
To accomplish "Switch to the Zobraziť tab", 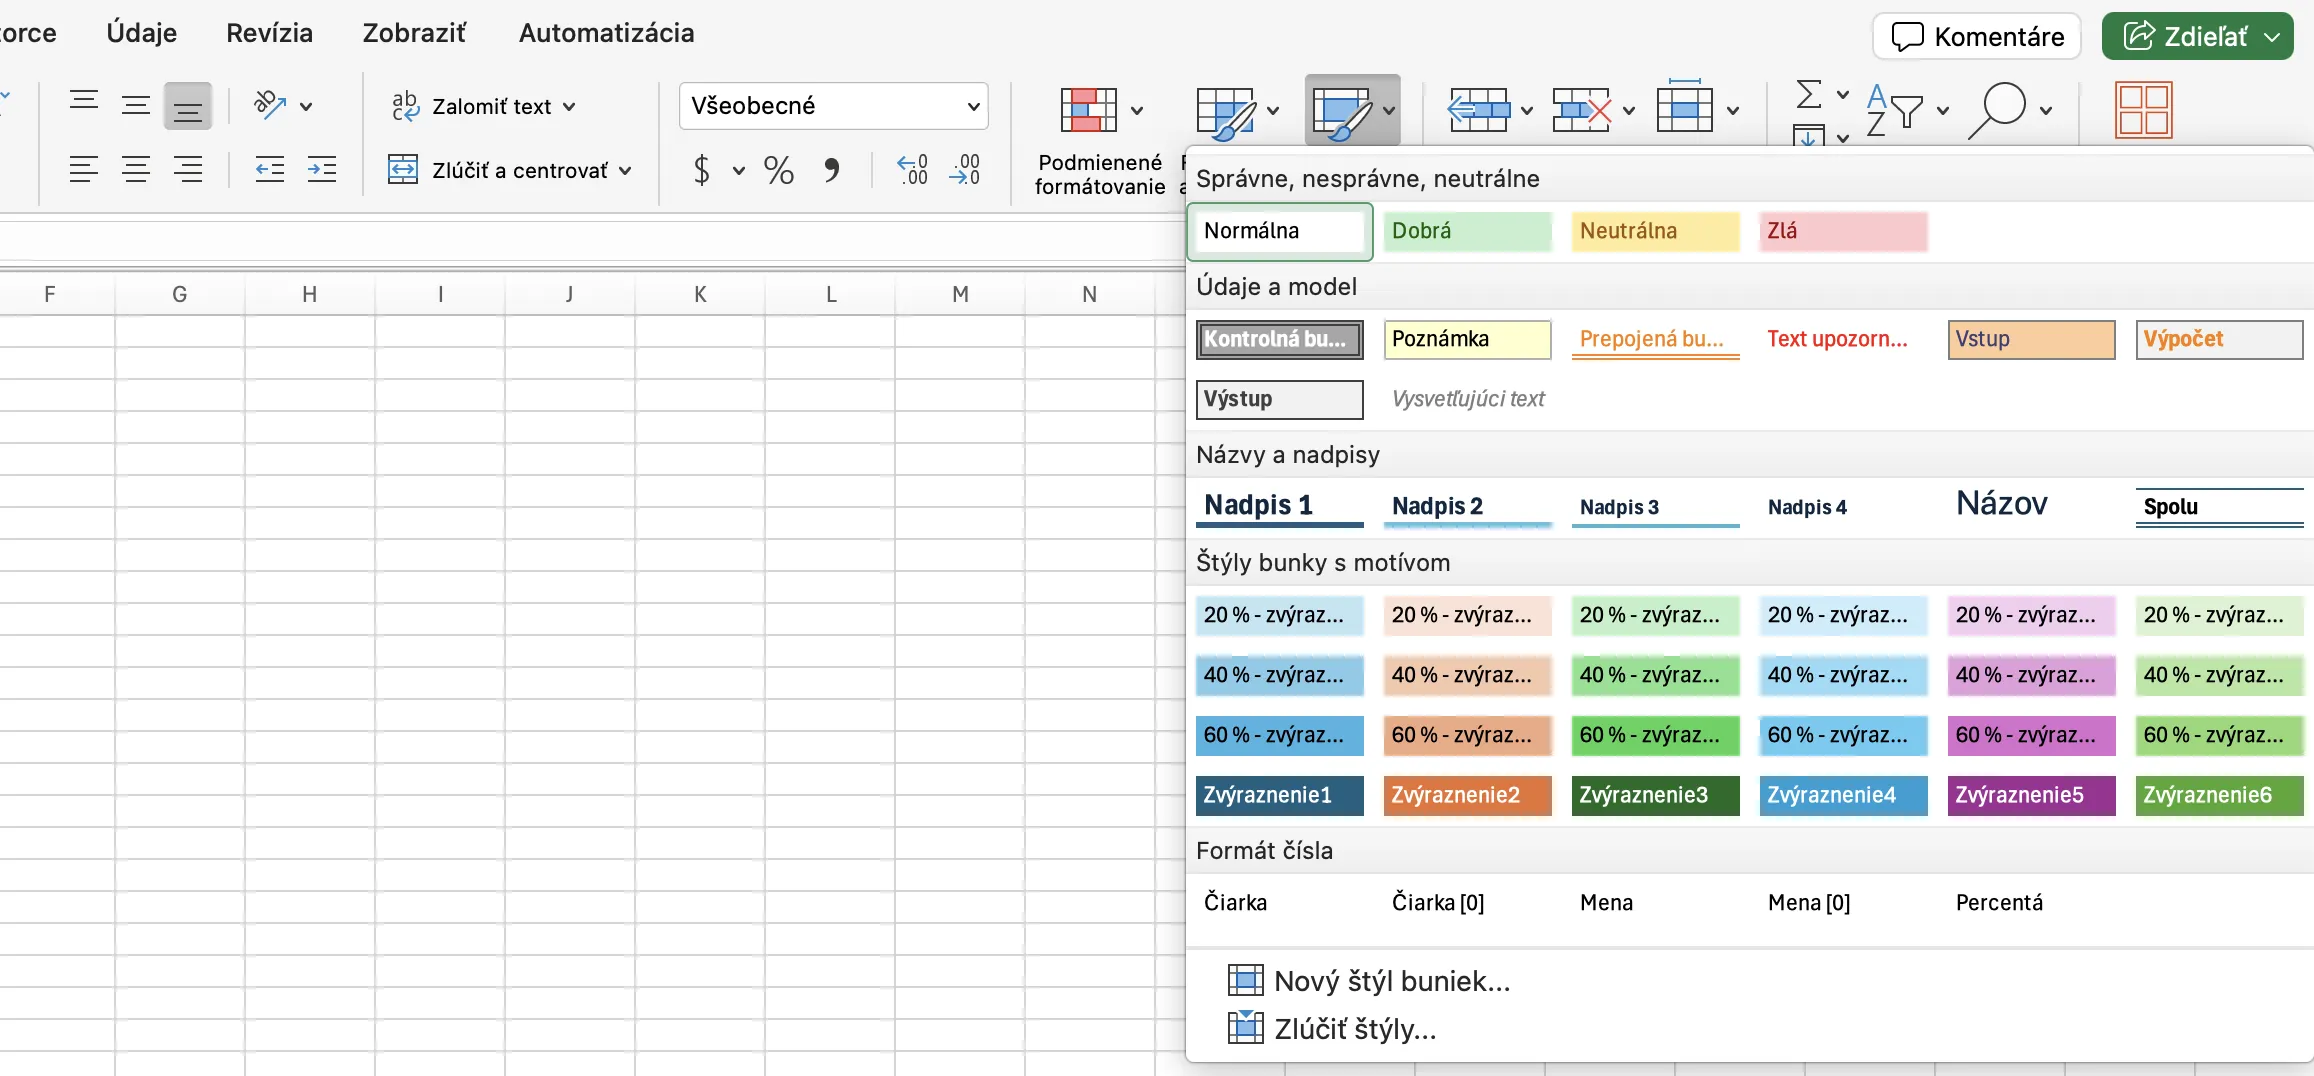I will (x=414, y=33).
